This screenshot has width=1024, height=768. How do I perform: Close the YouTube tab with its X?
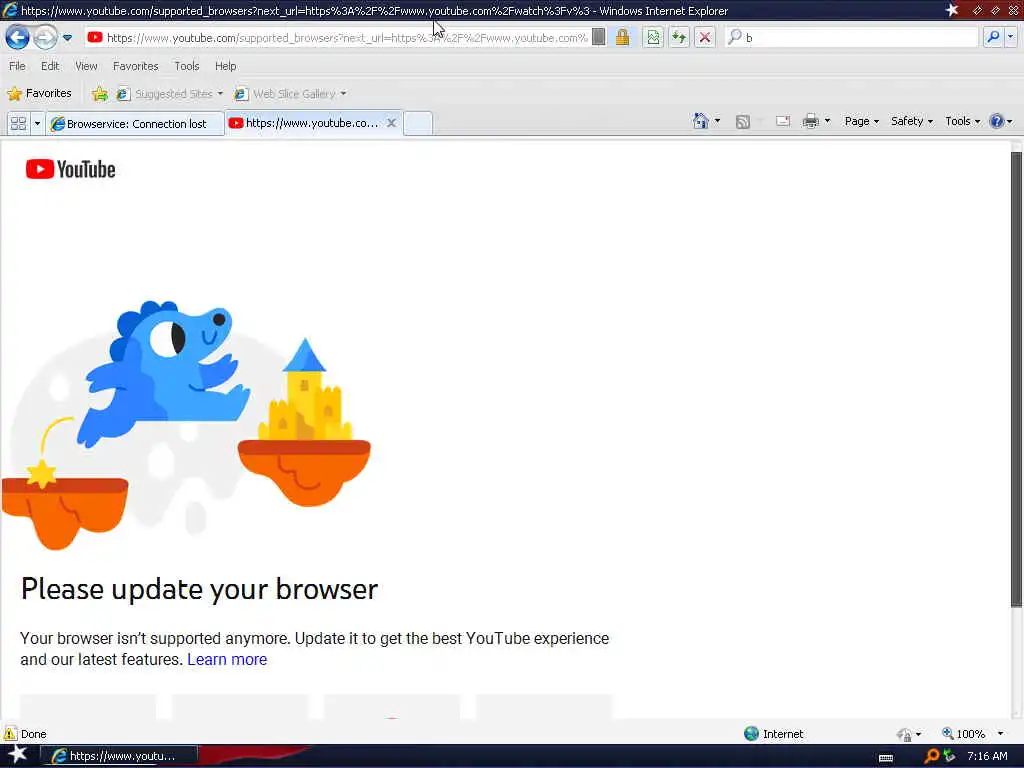coord(391,123)
